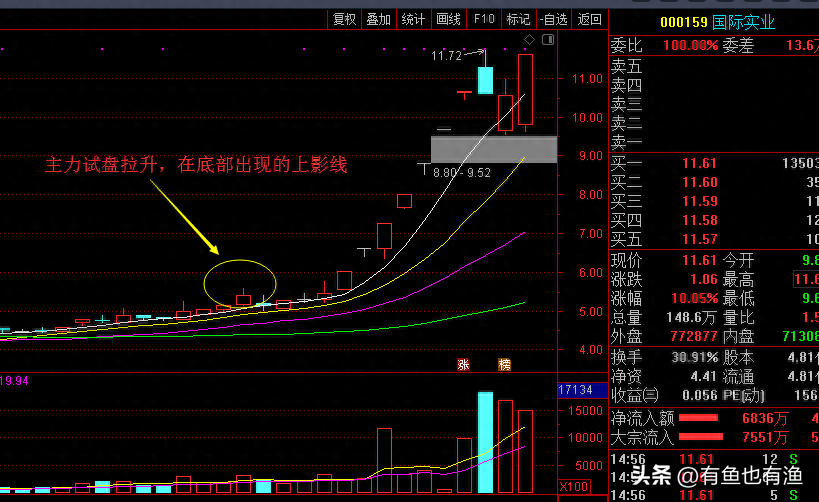Select the stock title 000159 国际实业
Image resolution: width=819 pixels, height=502 pixels.
point(717,22)
